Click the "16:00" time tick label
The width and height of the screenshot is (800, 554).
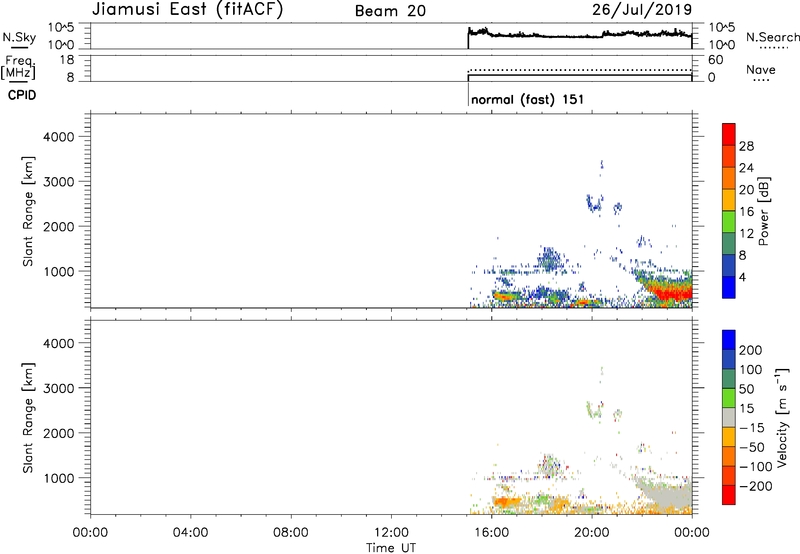491,533
